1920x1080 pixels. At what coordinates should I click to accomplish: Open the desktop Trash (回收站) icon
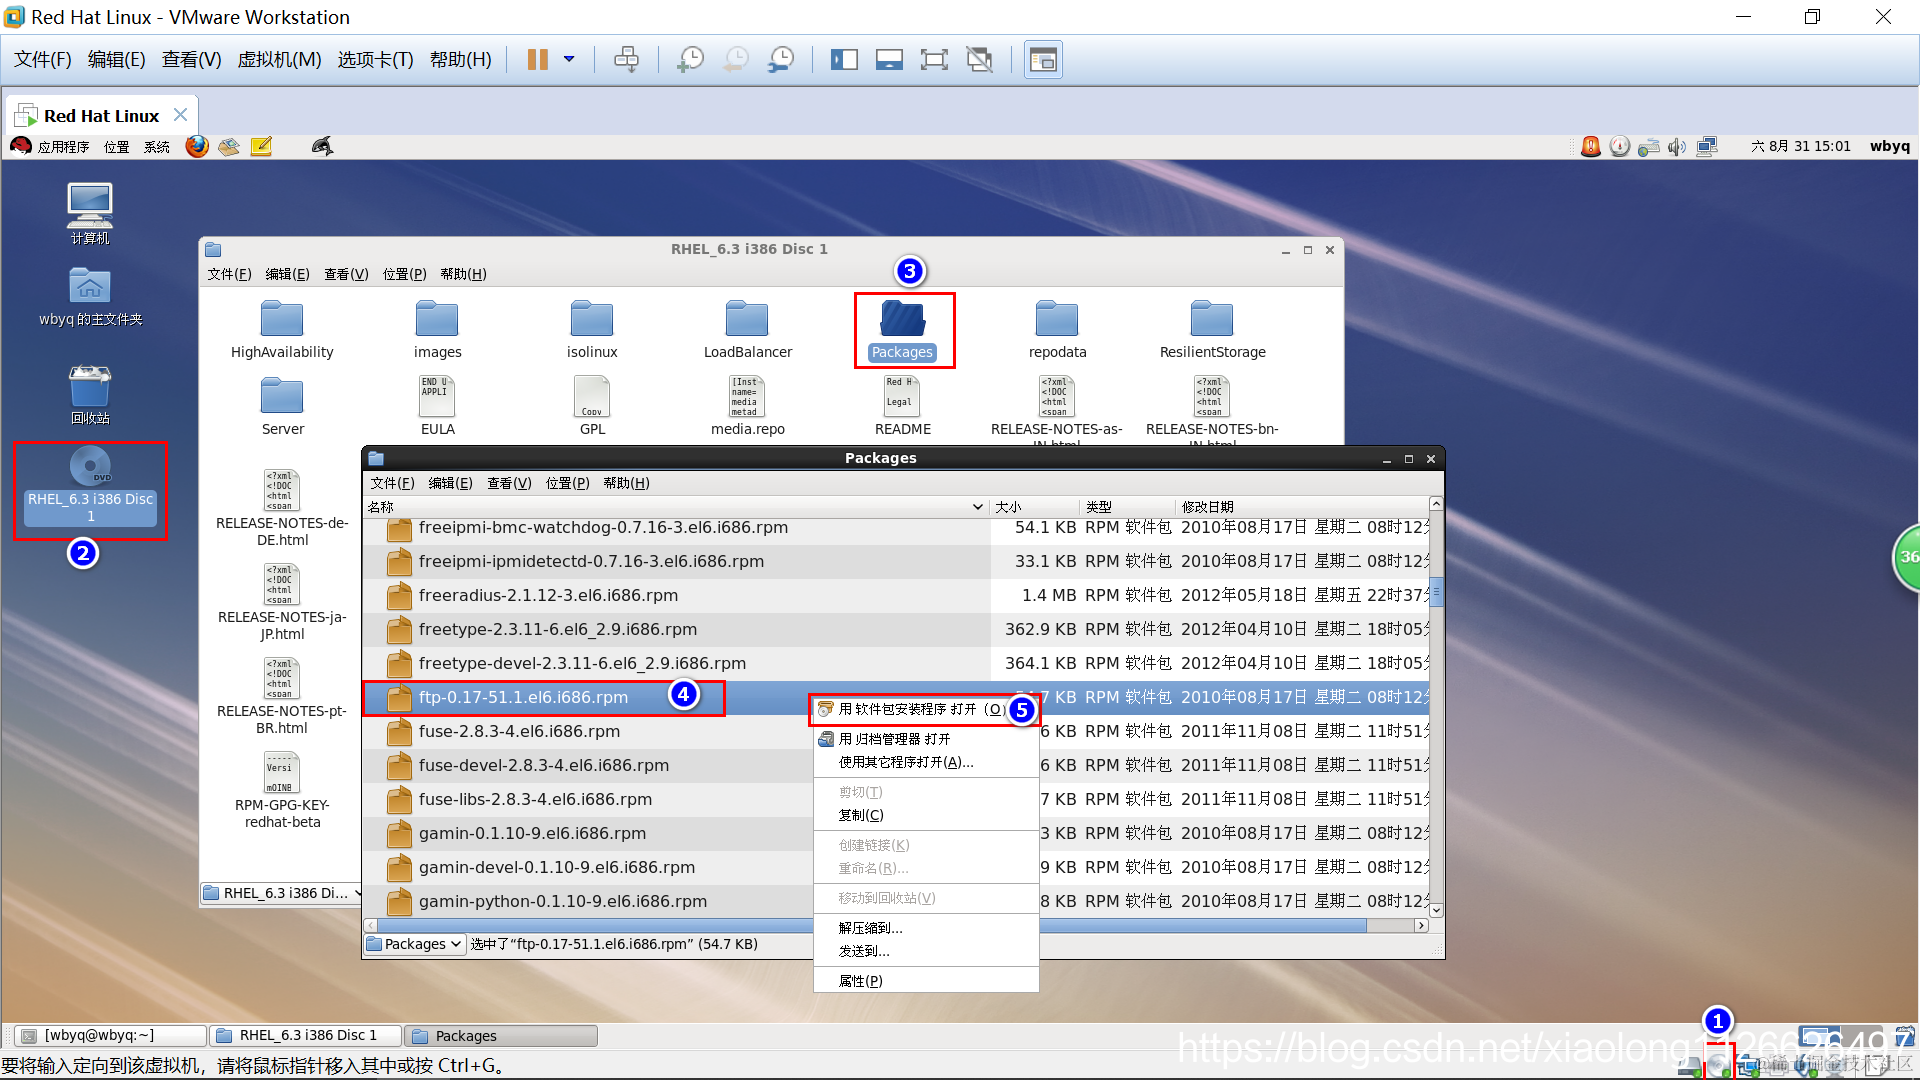[90, 387]
